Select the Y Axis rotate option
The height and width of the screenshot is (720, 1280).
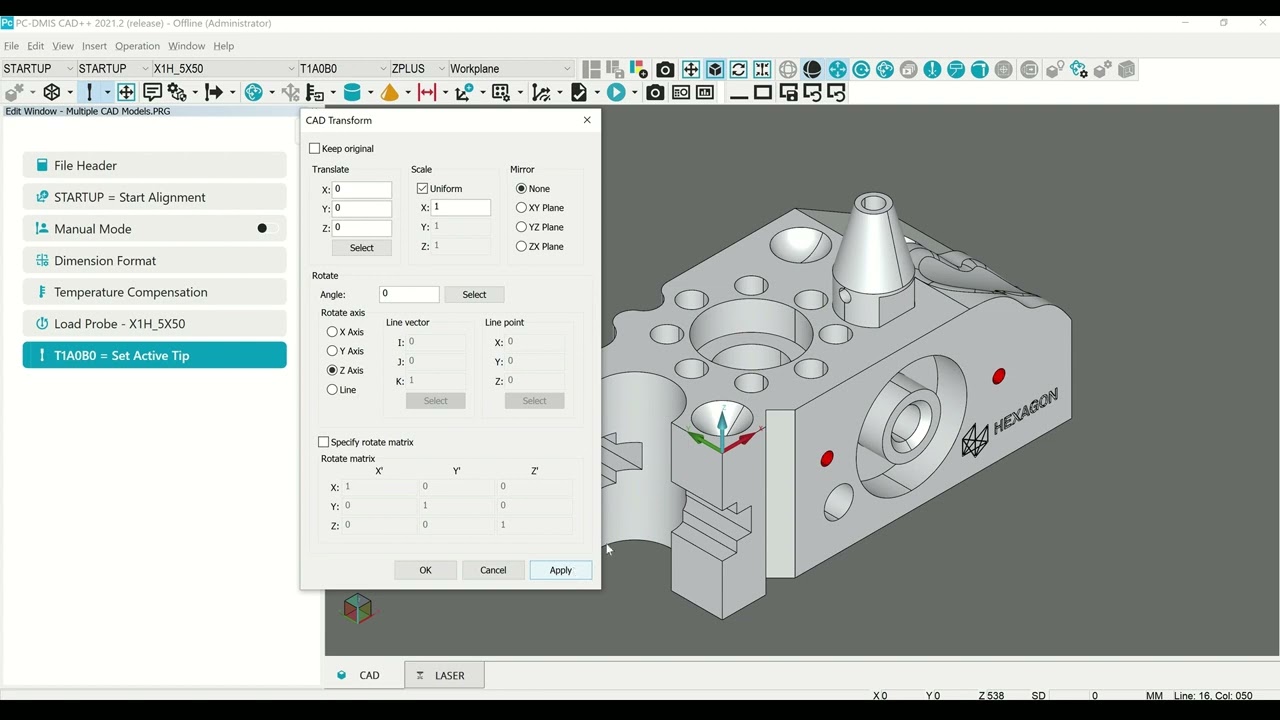click(x=333, y=351)
